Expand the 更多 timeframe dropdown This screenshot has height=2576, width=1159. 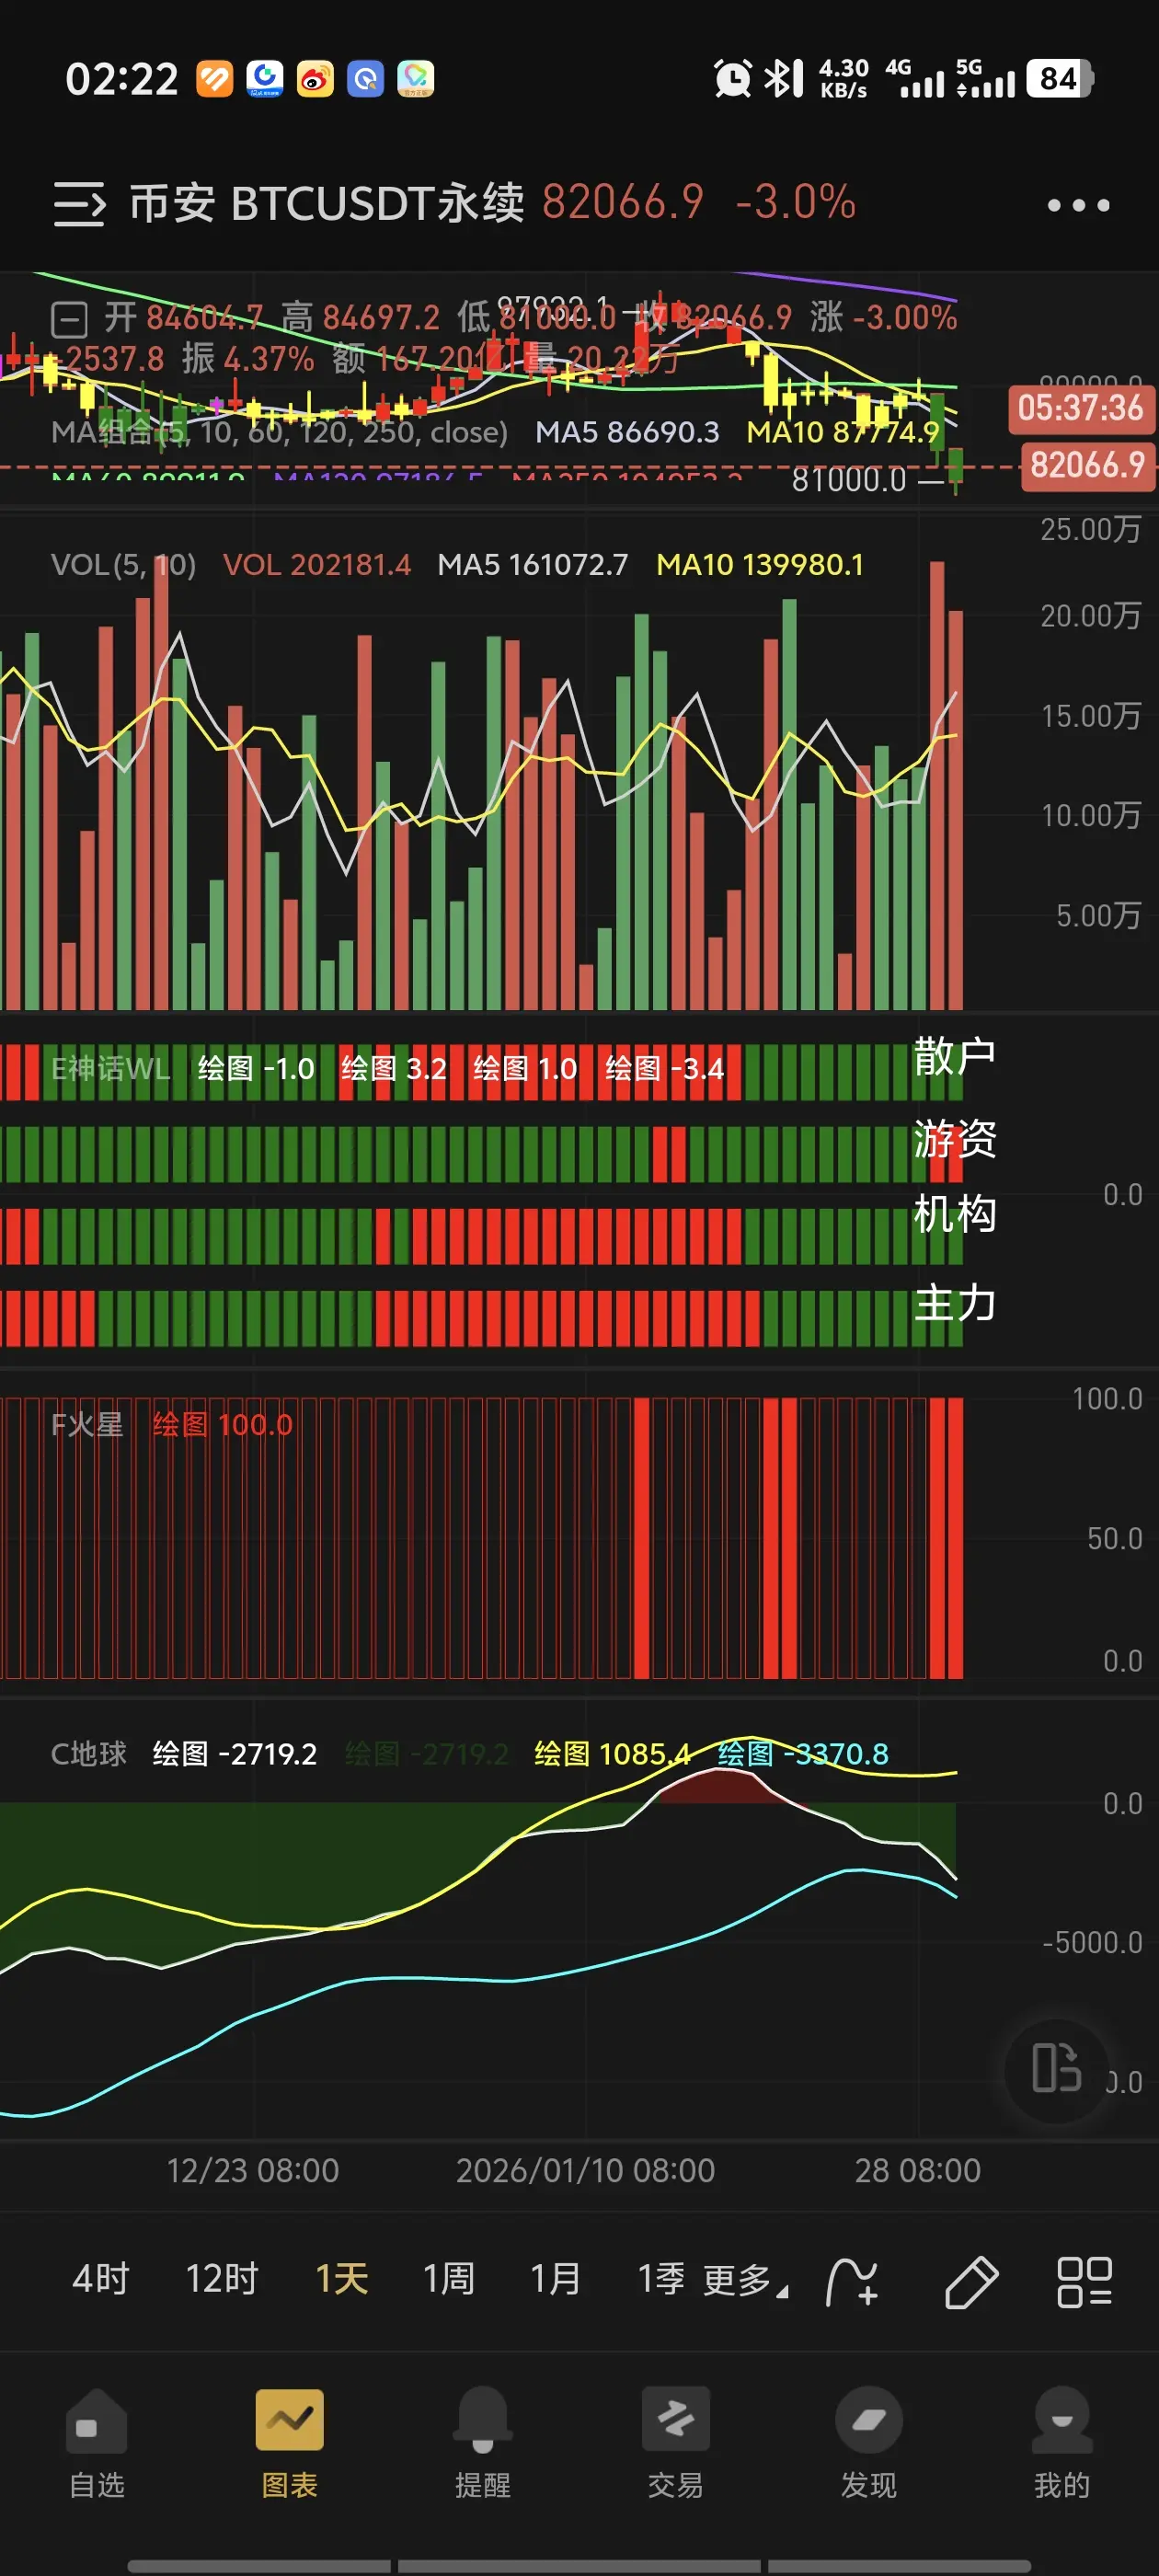tap(745, 2281)
